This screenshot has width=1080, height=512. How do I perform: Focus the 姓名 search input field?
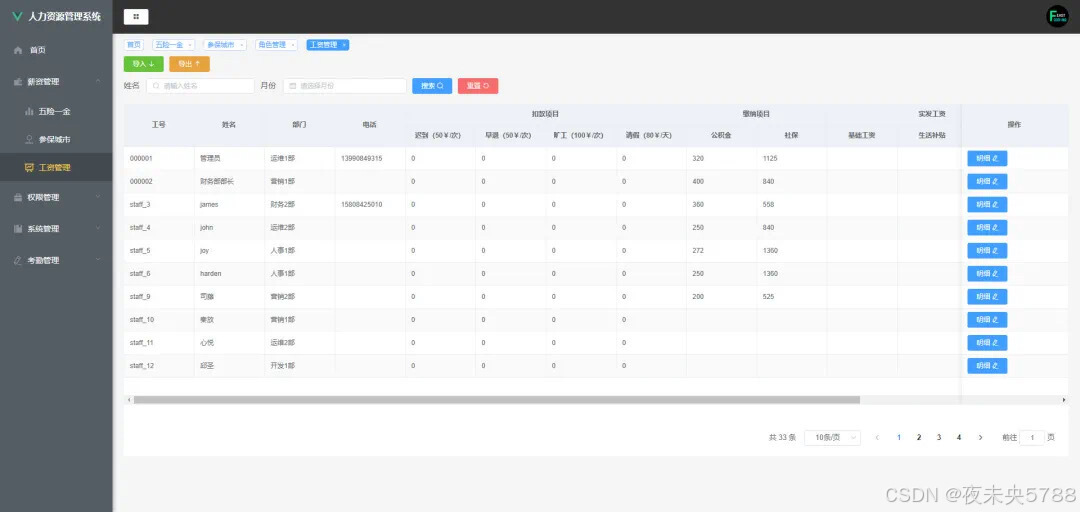click(200, 86)
